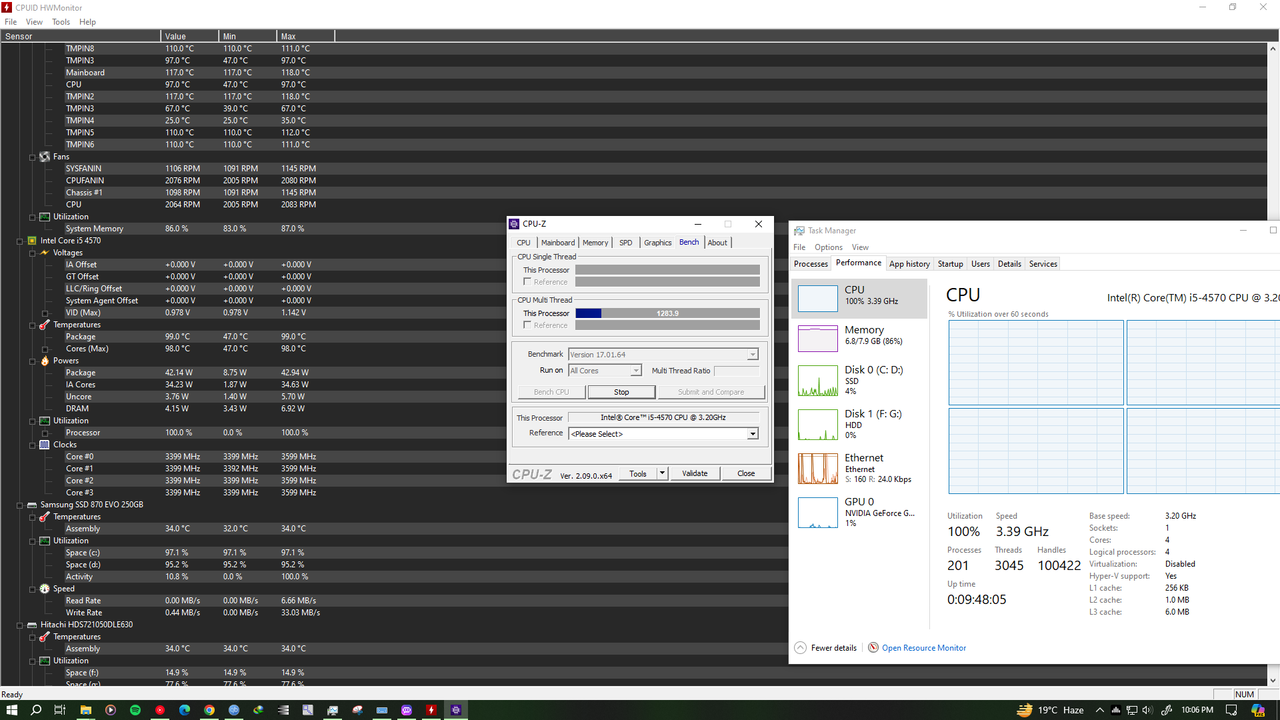The width and height of the screenshot is (1280, 720).
Task: Switch to the Memory tab in CPU-Z
Action: (x=595, y=243)
